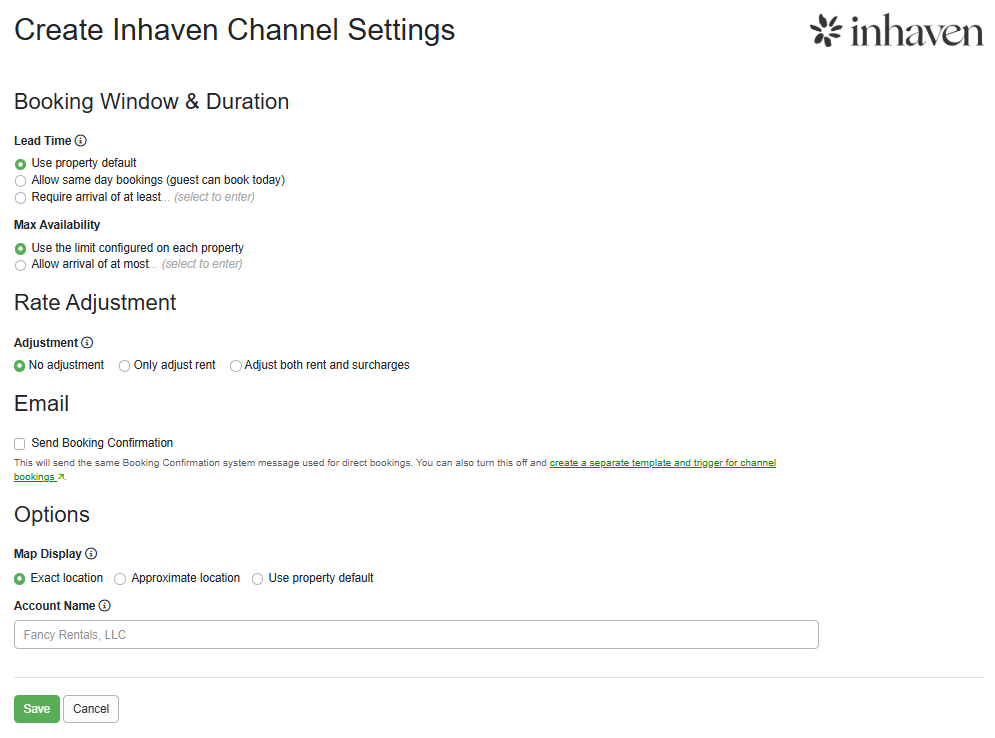Select Use property default for Map Display

[x=257, y=579]
